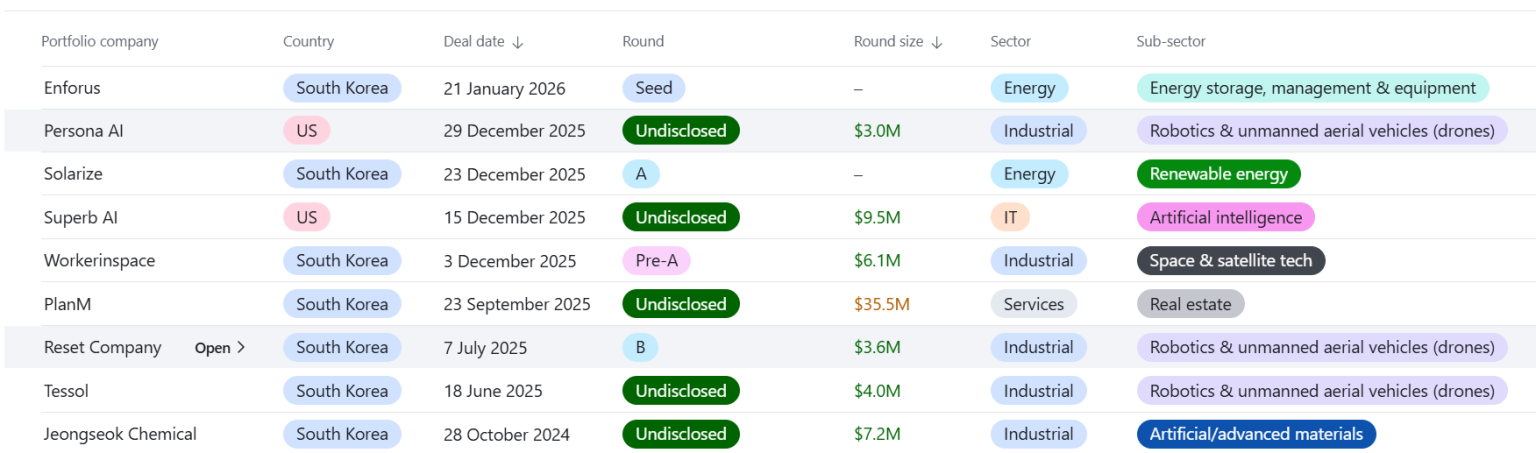
Task: Click the chevron next to Open
Action: point(241,348)
